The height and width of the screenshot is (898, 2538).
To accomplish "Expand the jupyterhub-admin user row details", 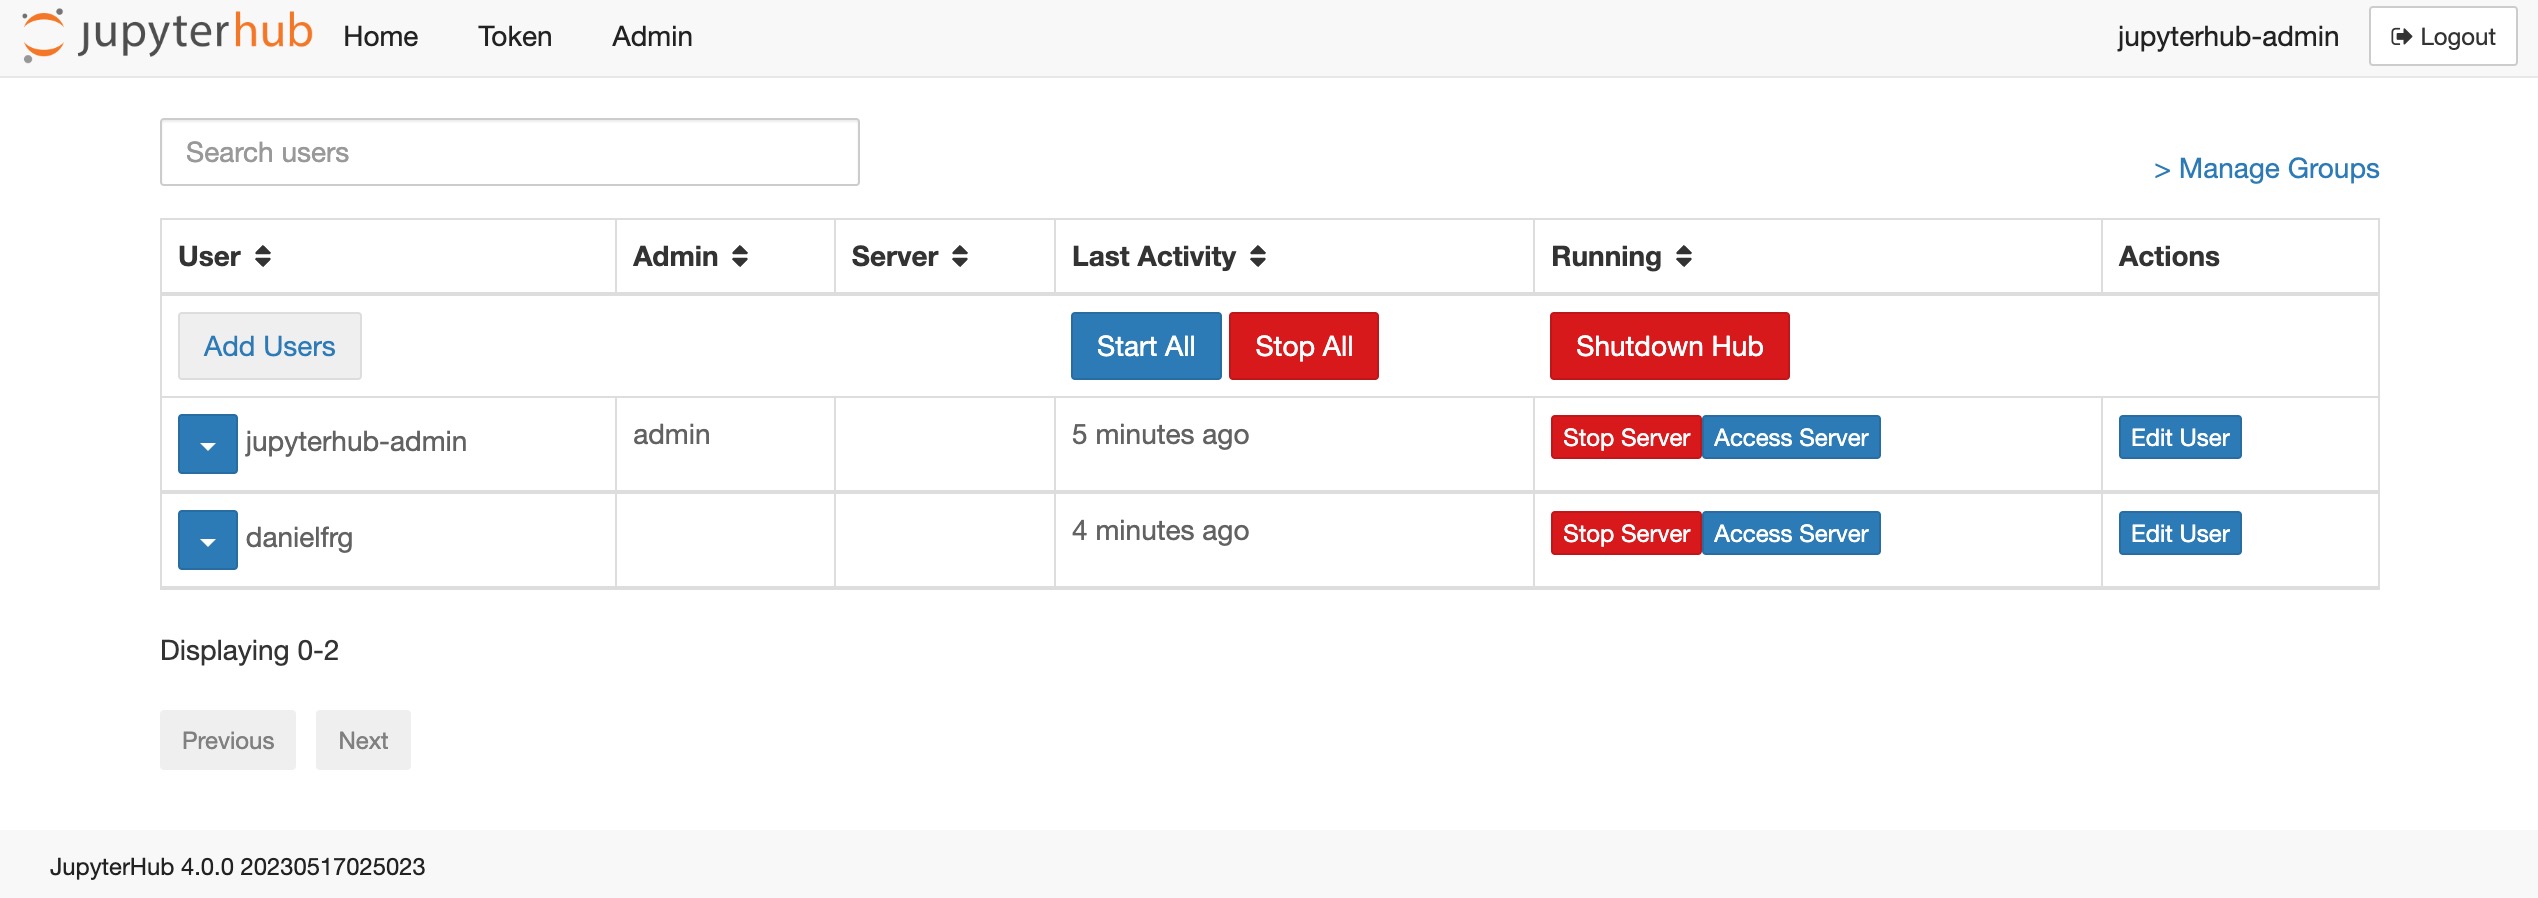I will click(x=208, y=444).
